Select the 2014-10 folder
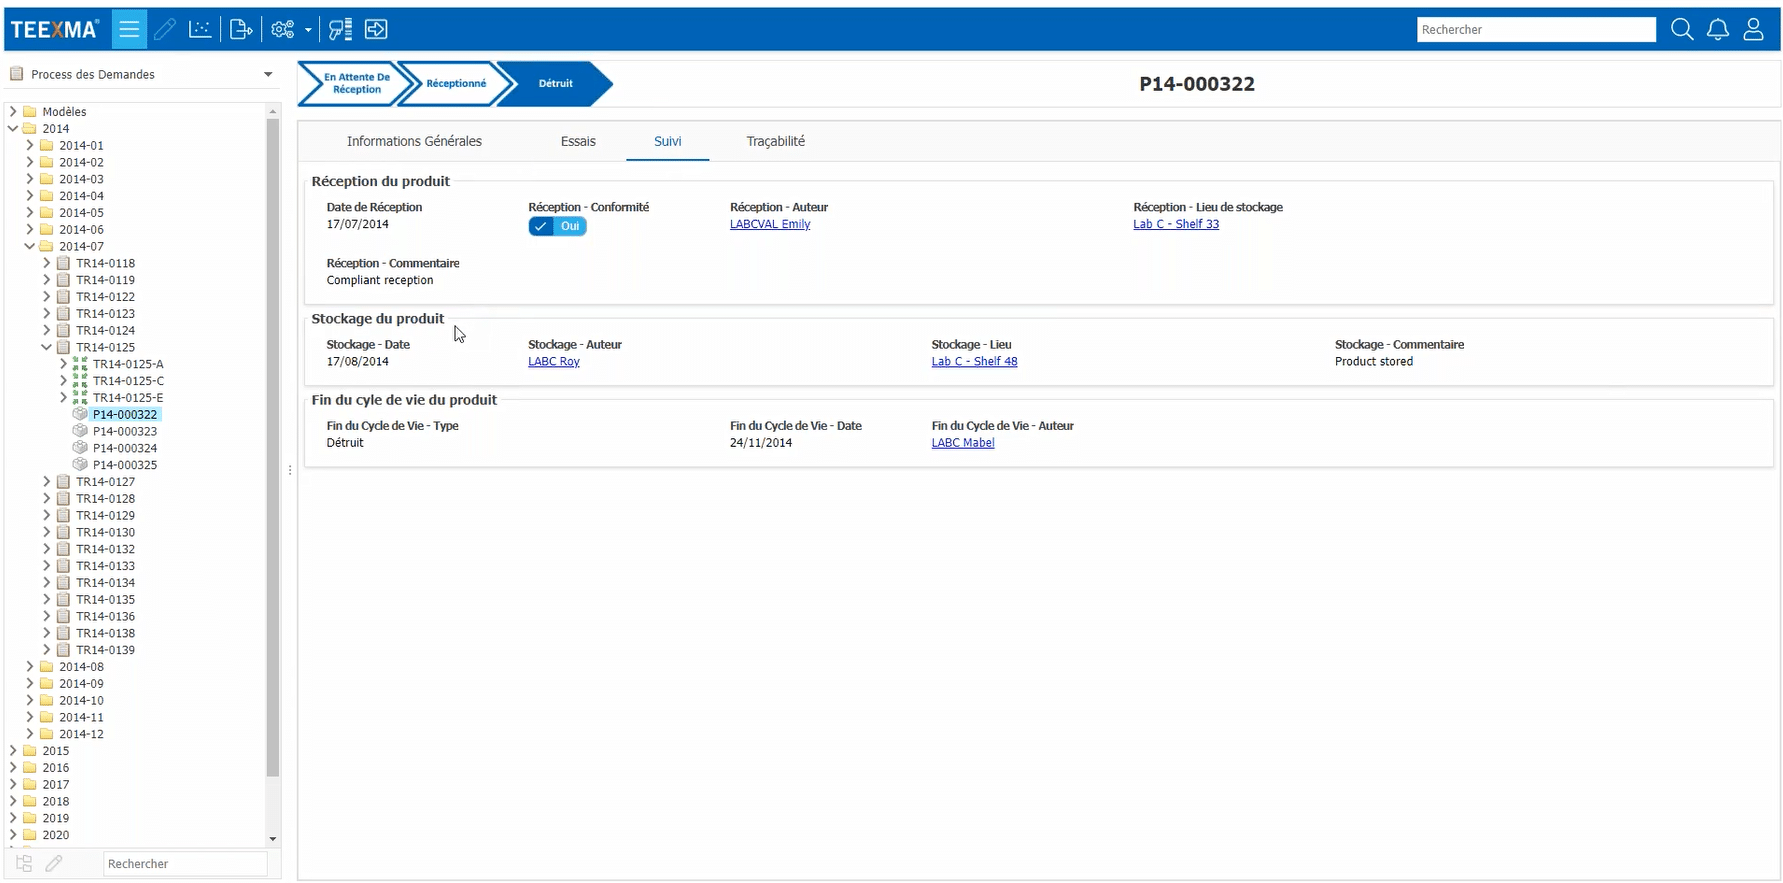The image size is (1783, 883). [81, 700]
